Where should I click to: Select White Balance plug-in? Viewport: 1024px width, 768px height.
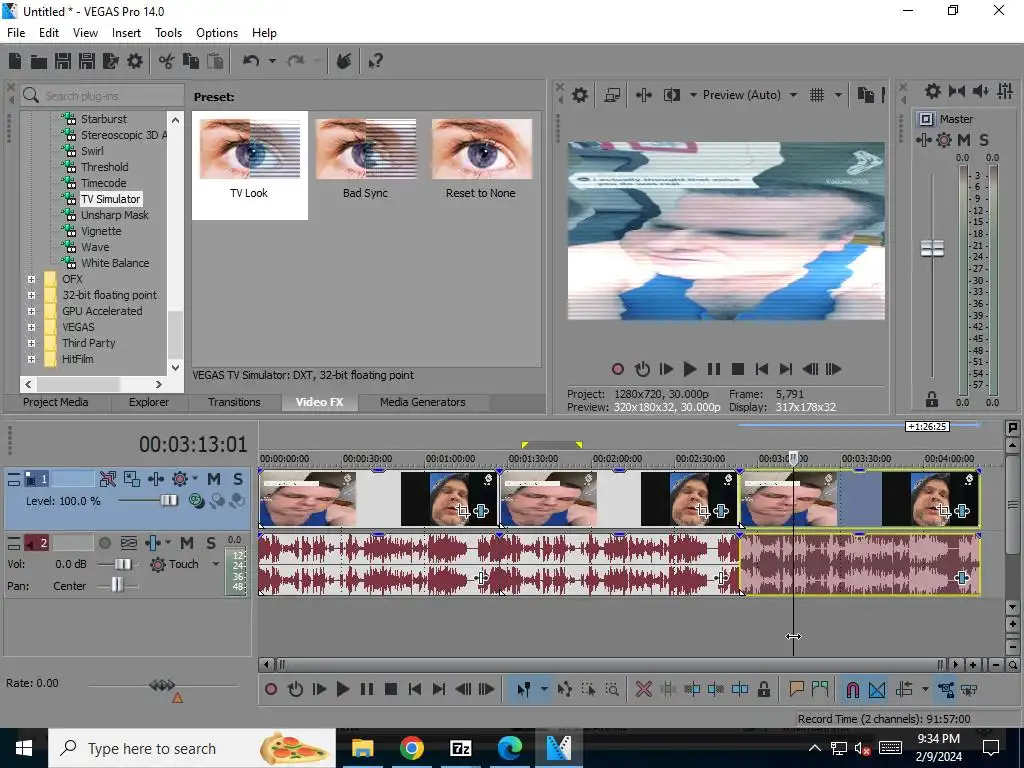point(115,263)
